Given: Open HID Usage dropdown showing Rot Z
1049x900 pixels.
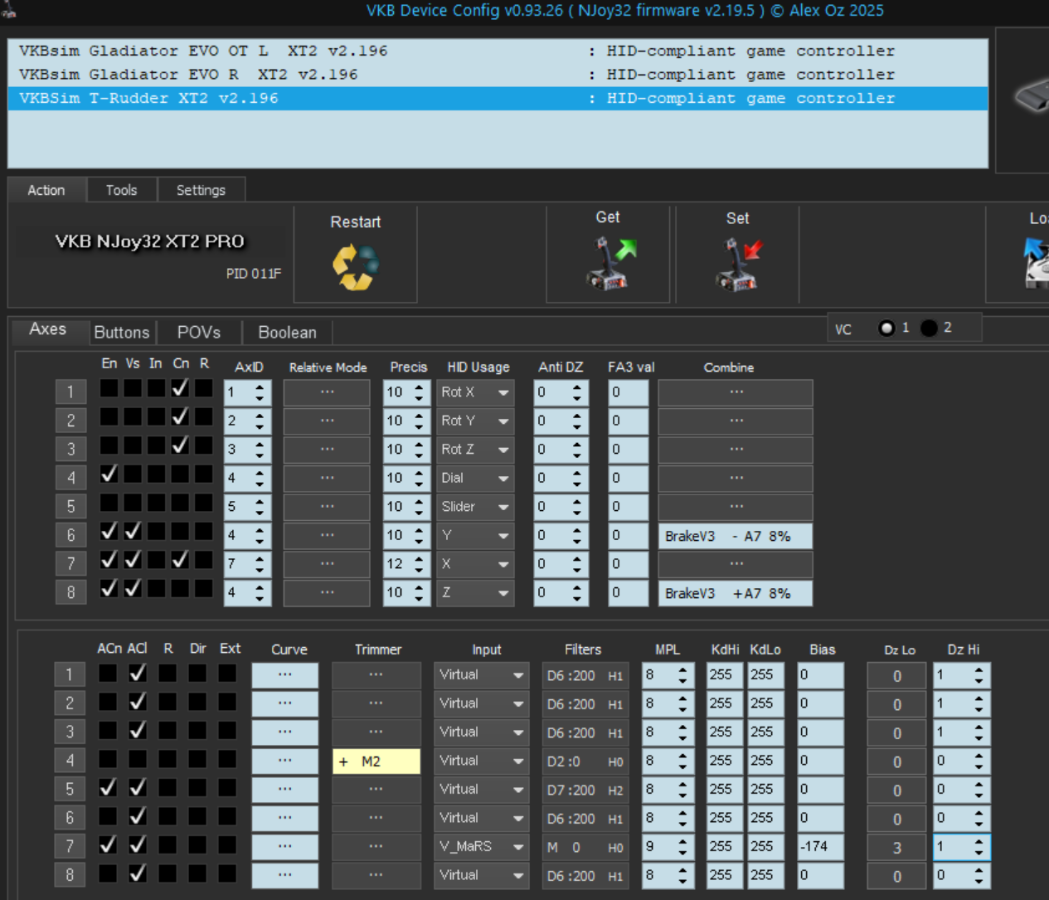Looking at the screenshot, I should (475, 450).
